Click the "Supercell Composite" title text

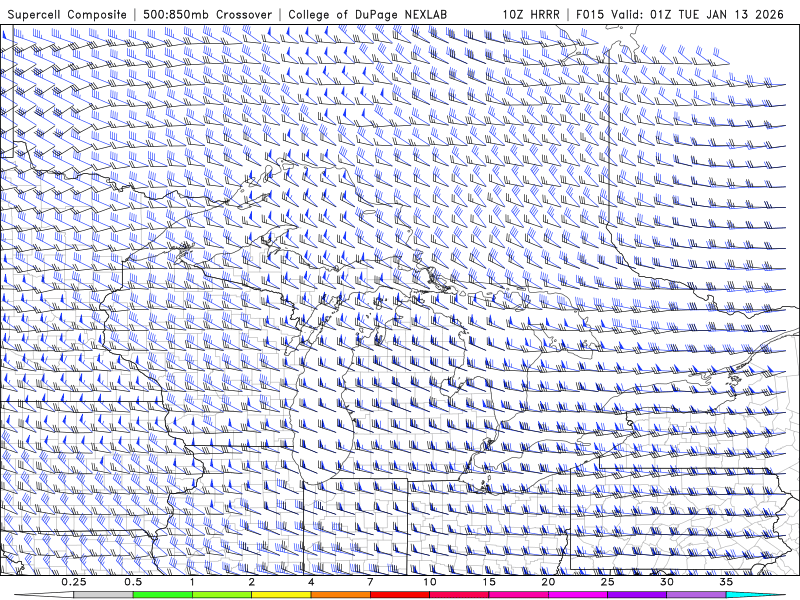click(67, 15)
